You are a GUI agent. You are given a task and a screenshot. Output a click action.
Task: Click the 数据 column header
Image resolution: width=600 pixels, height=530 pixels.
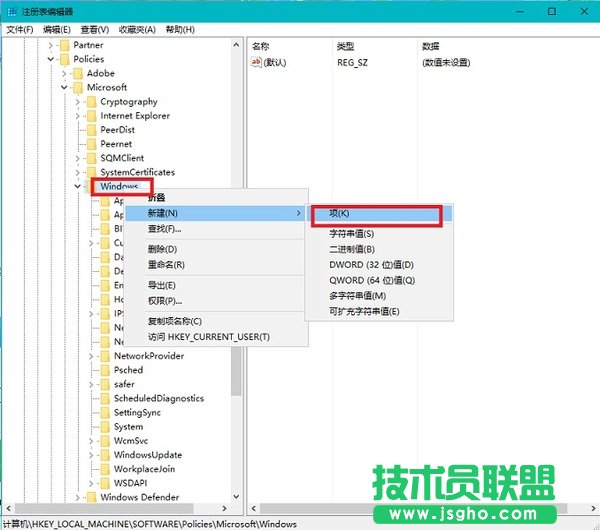tap(508, 47)
